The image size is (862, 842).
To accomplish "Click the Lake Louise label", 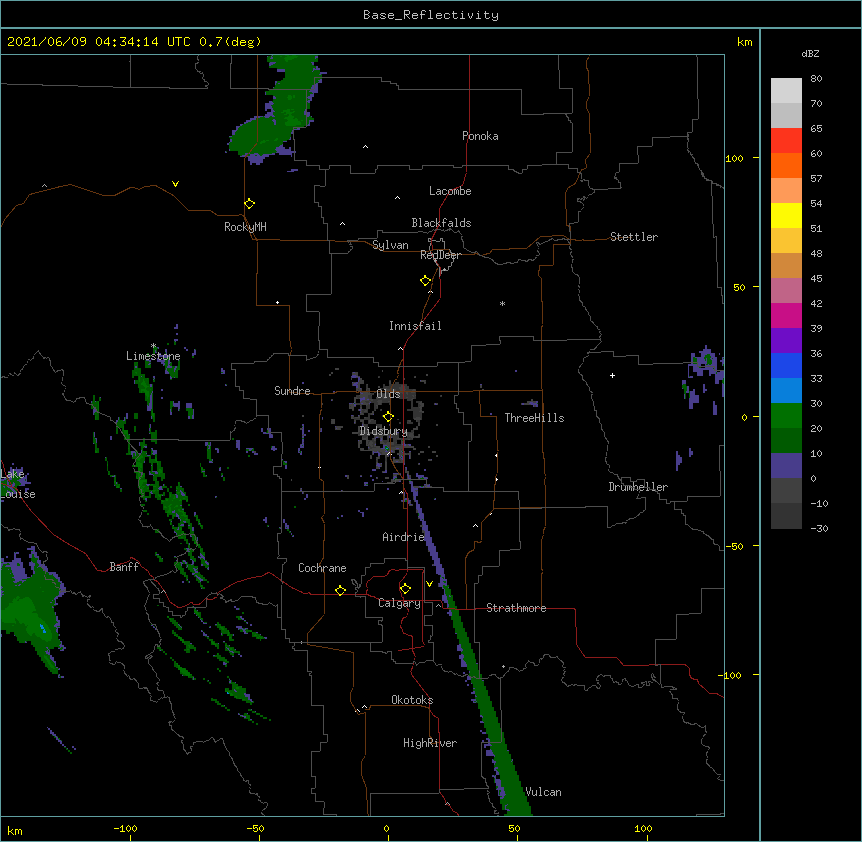I will coord(18,484).
